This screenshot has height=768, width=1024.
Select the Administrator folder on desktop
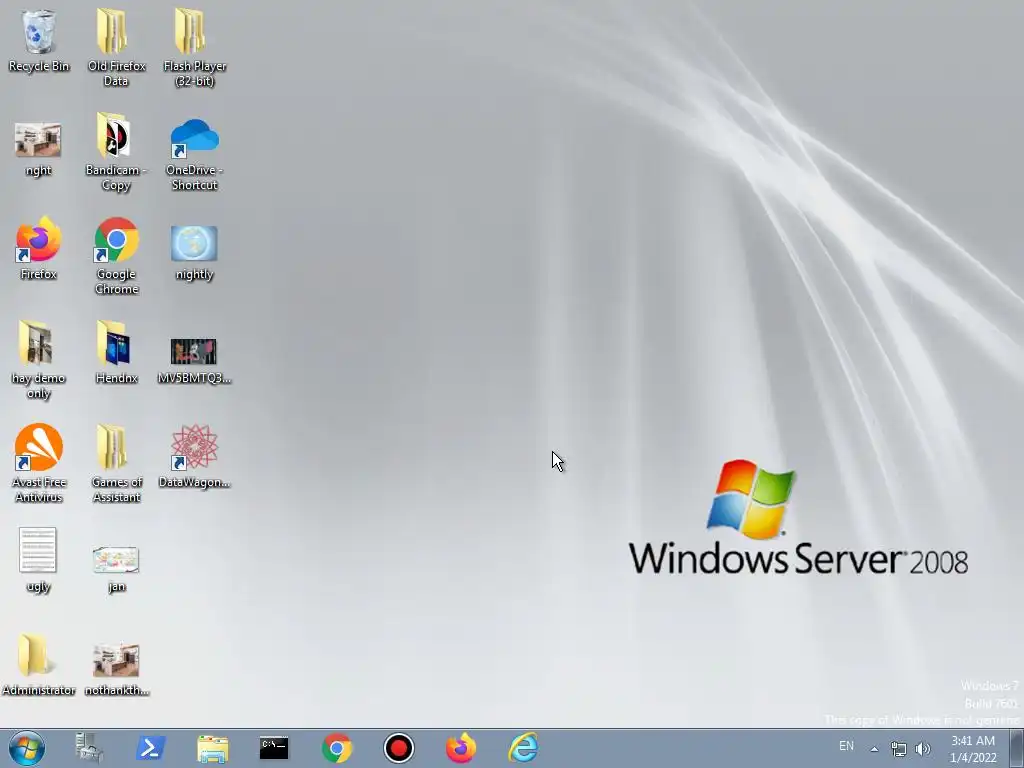point(39,664)
